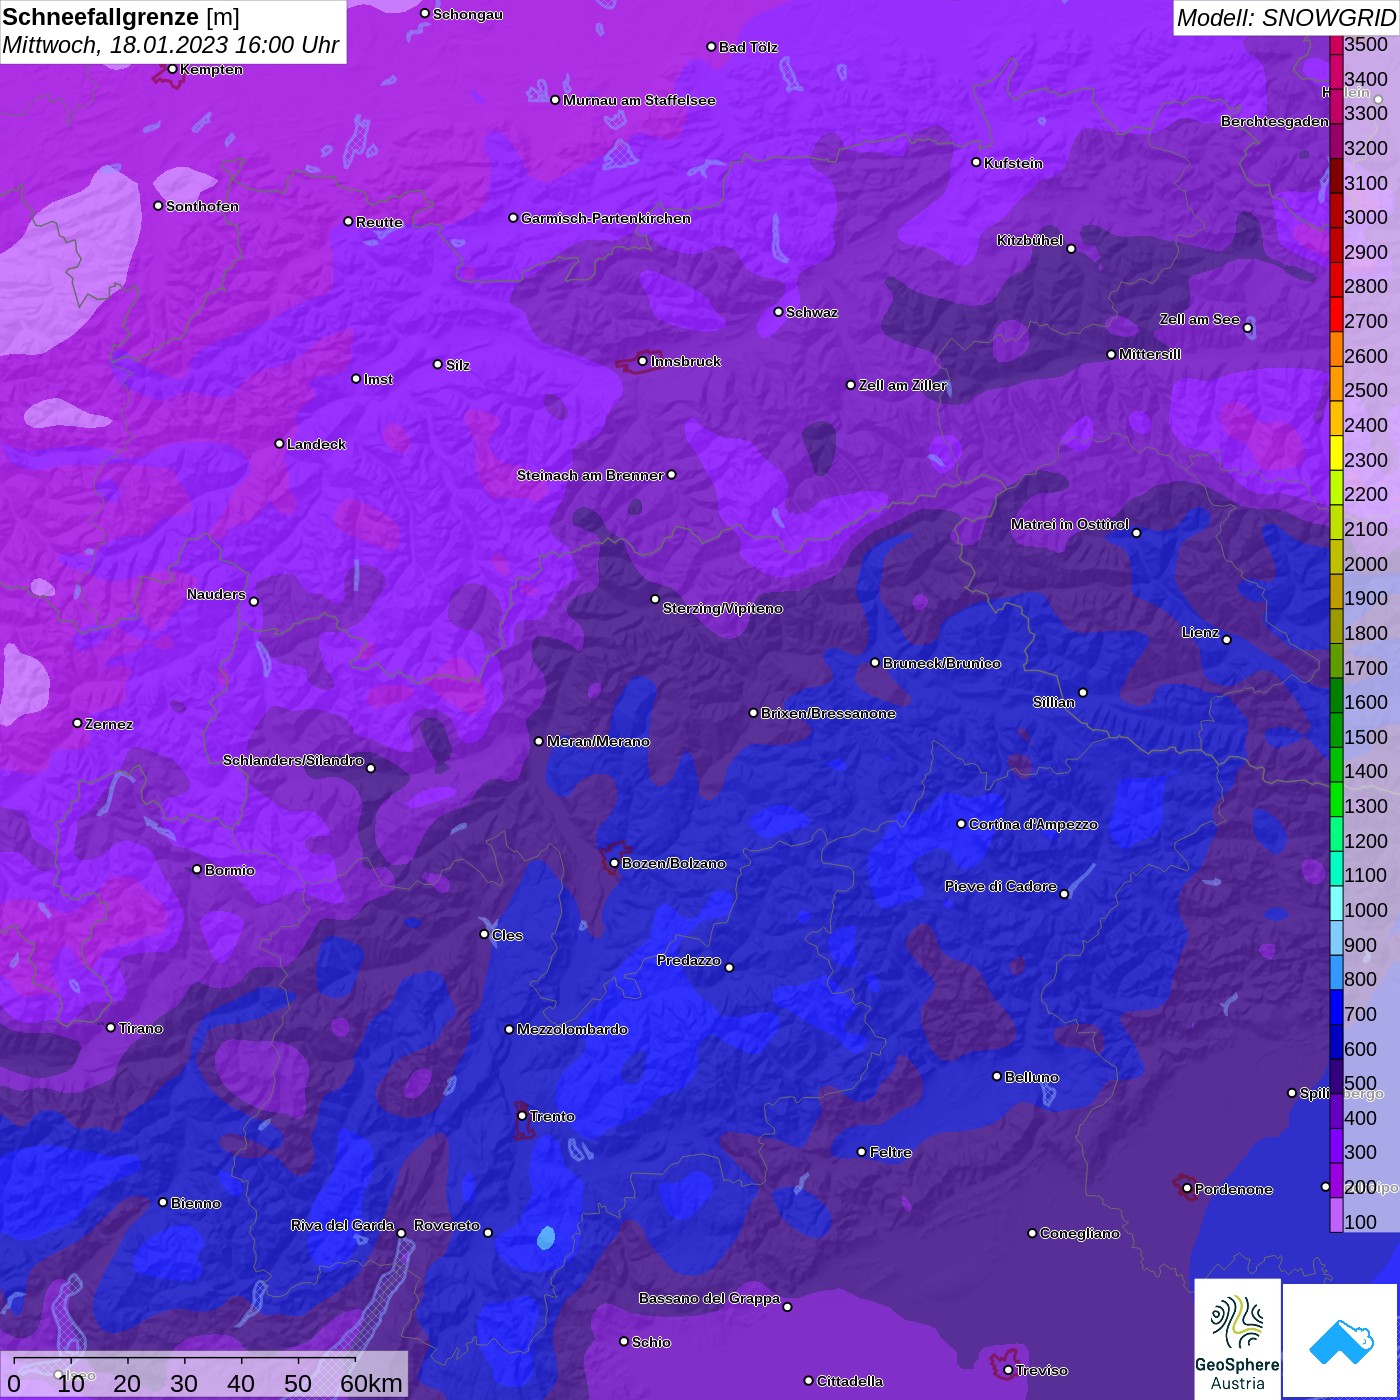Click the blue avalanche warning service logo
Screen dimensions: 1400x1400
coord(1340,1341)
